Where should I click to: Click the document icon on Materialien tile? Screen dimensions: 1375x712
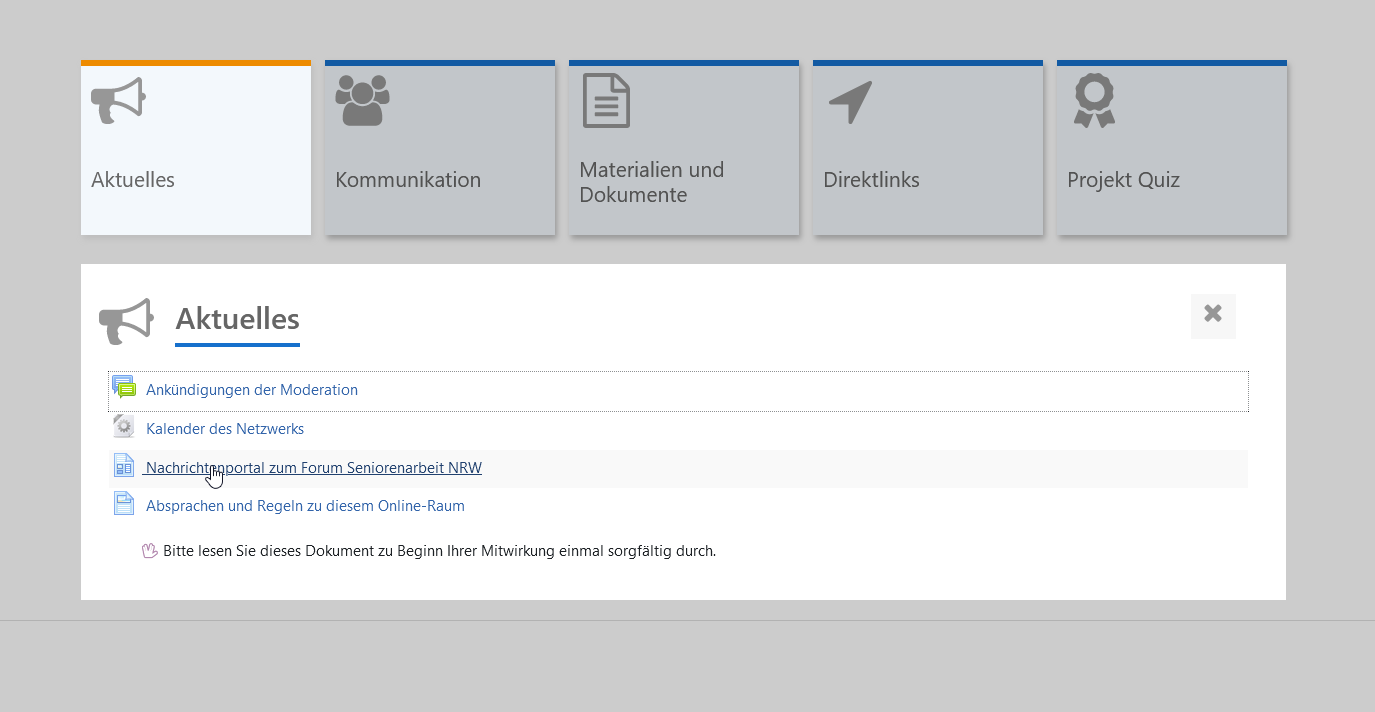point(606,101)
